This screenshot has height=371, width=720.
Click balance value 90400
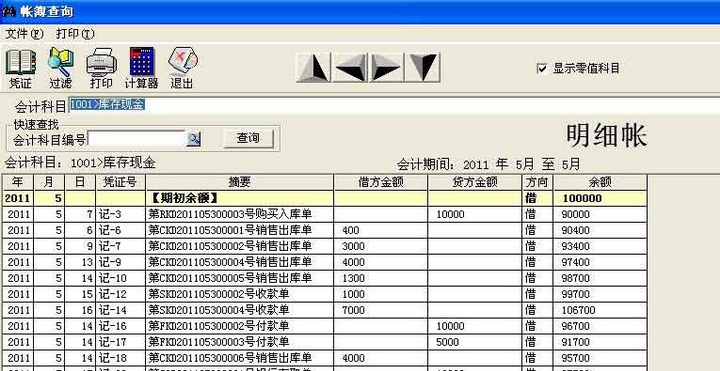[x=576, y=231]
